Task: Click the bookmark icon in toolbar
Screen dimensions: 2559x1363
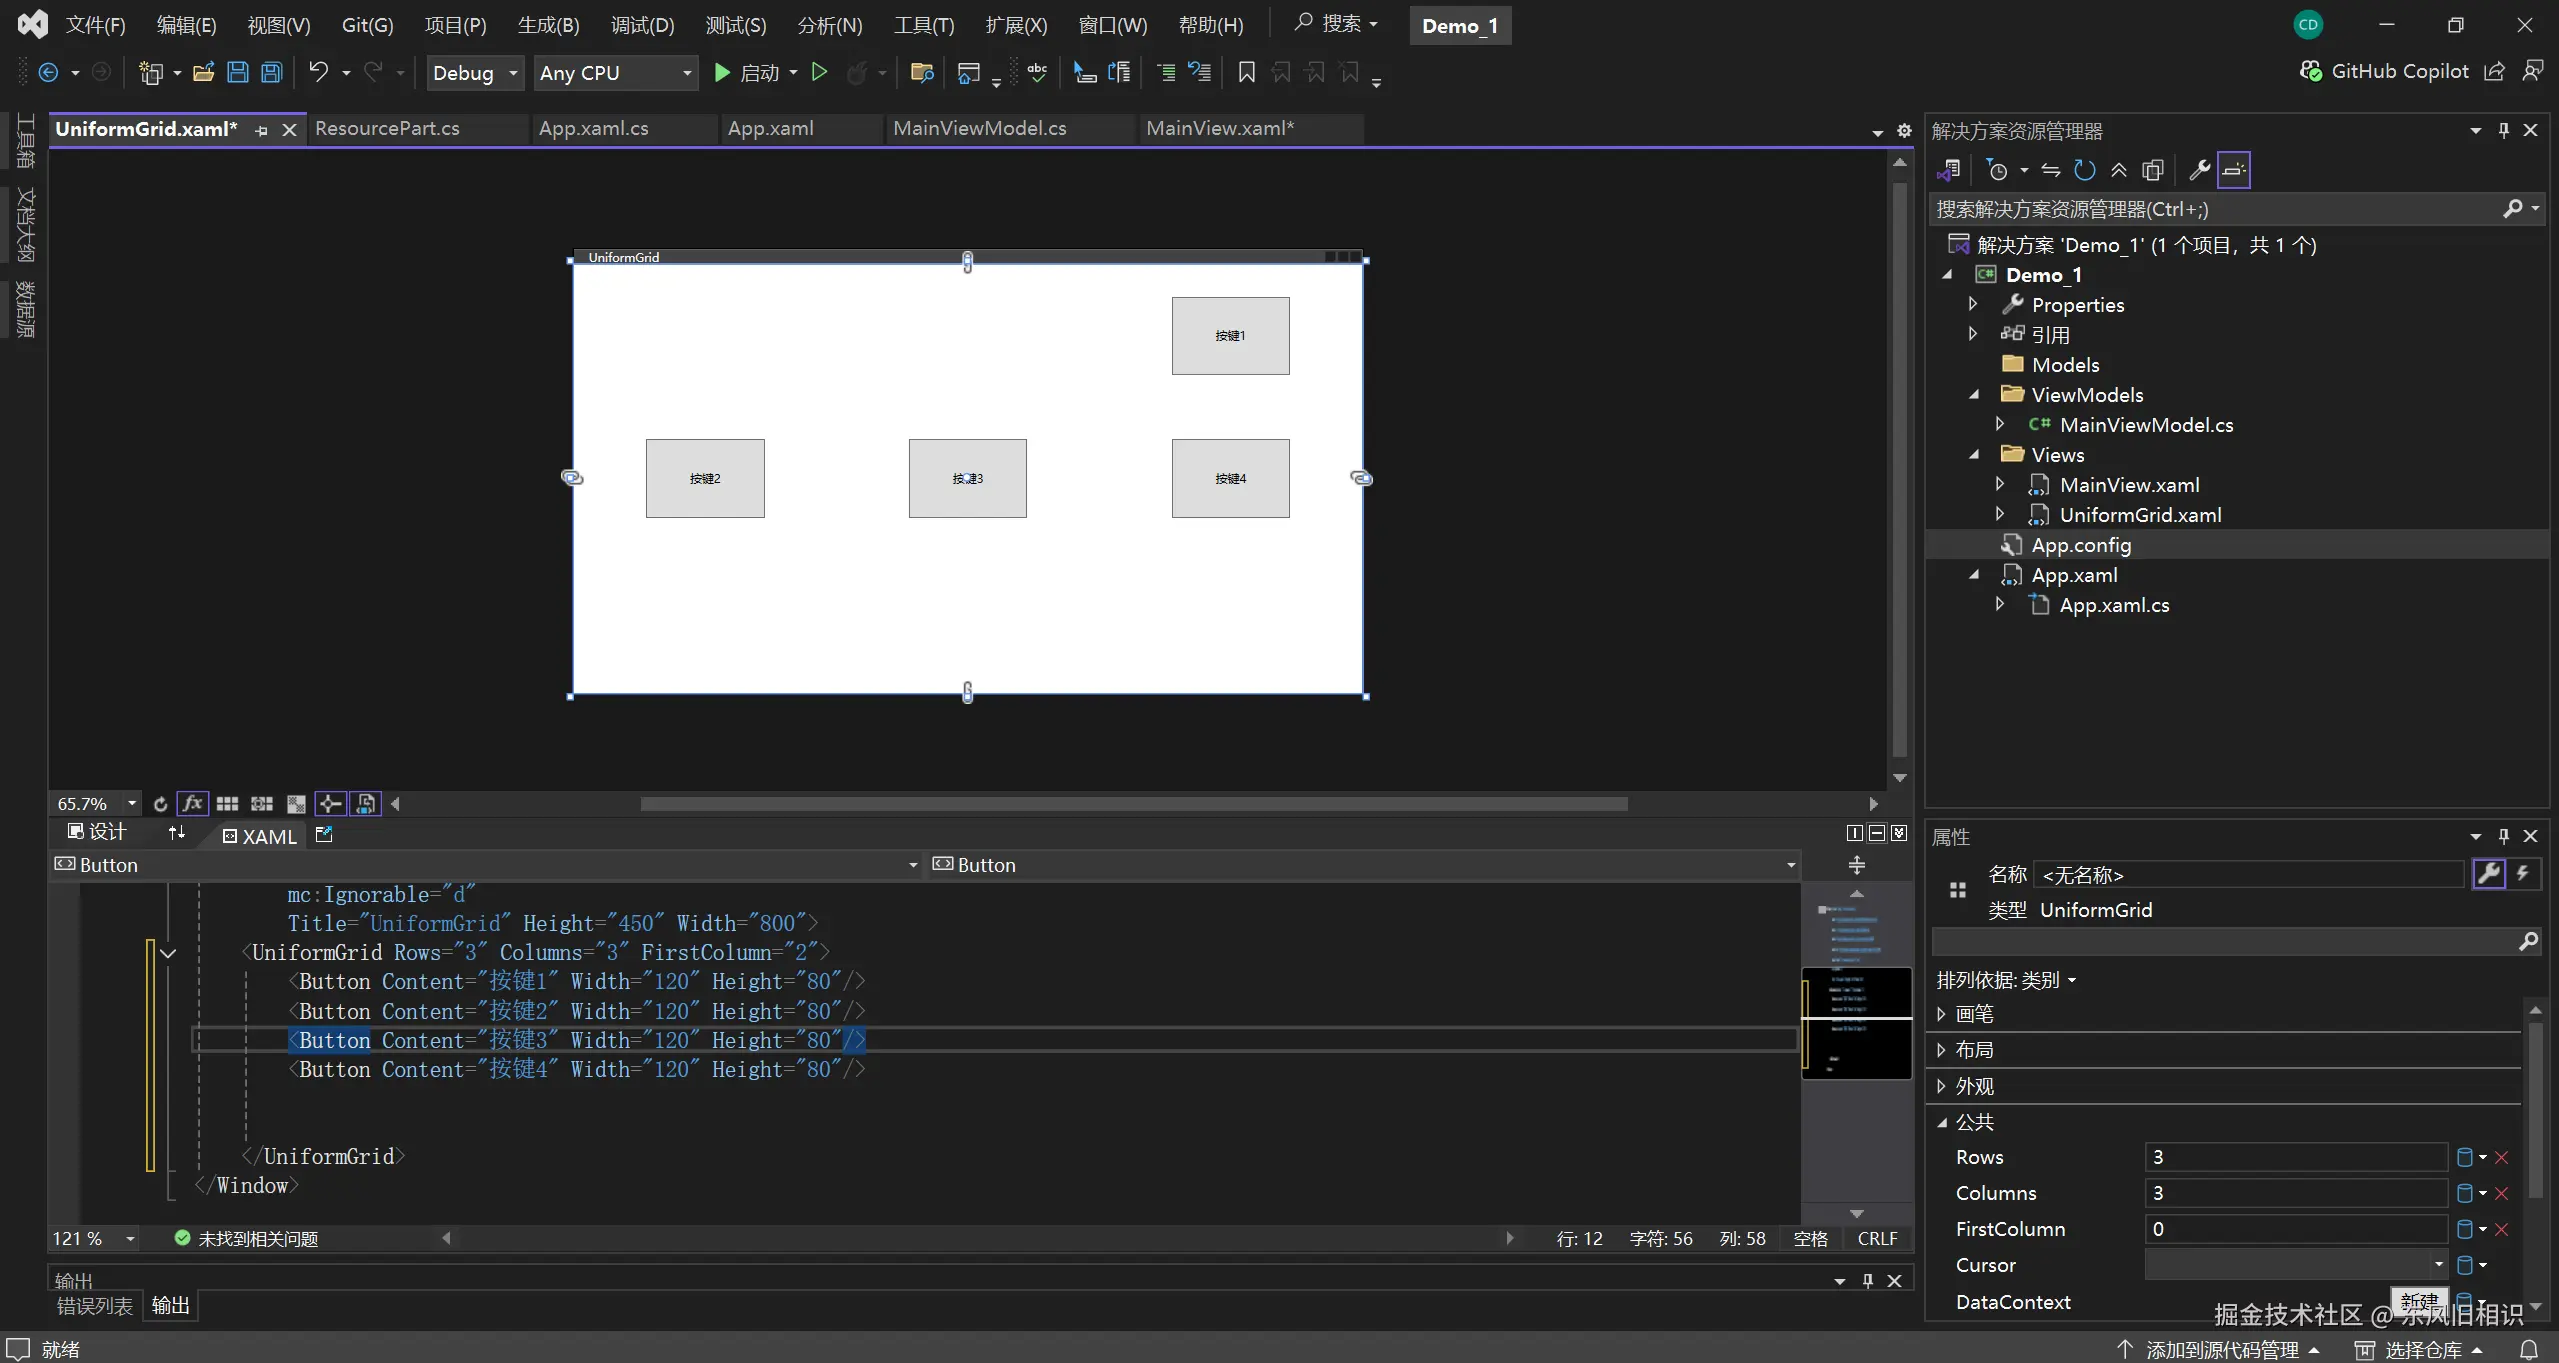Action: coord(1246,72)
